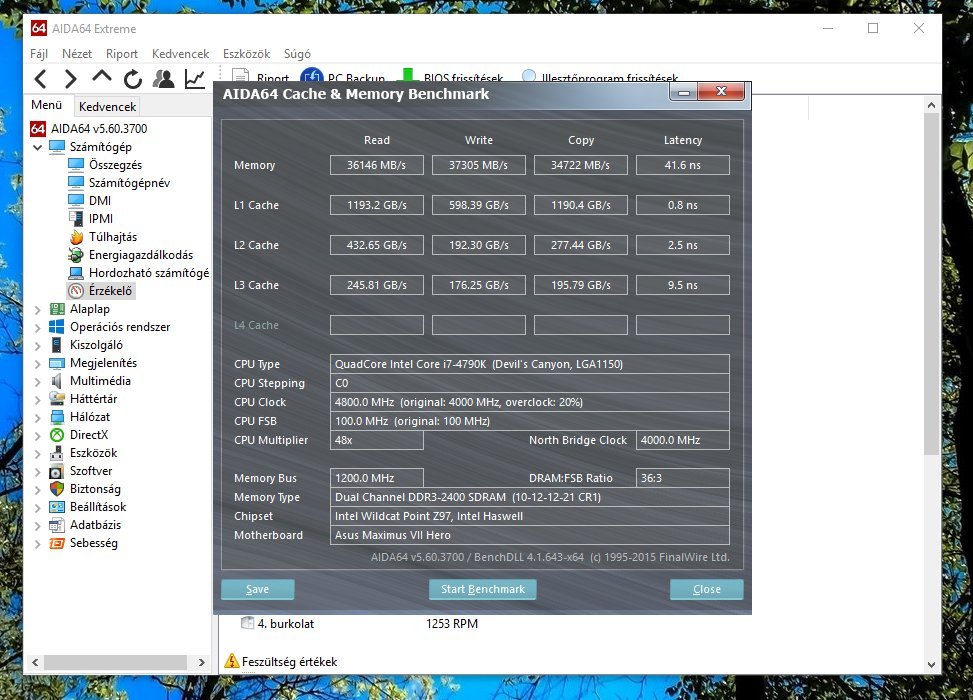Select the Alaplap motherboard icon

click(57, 308)
